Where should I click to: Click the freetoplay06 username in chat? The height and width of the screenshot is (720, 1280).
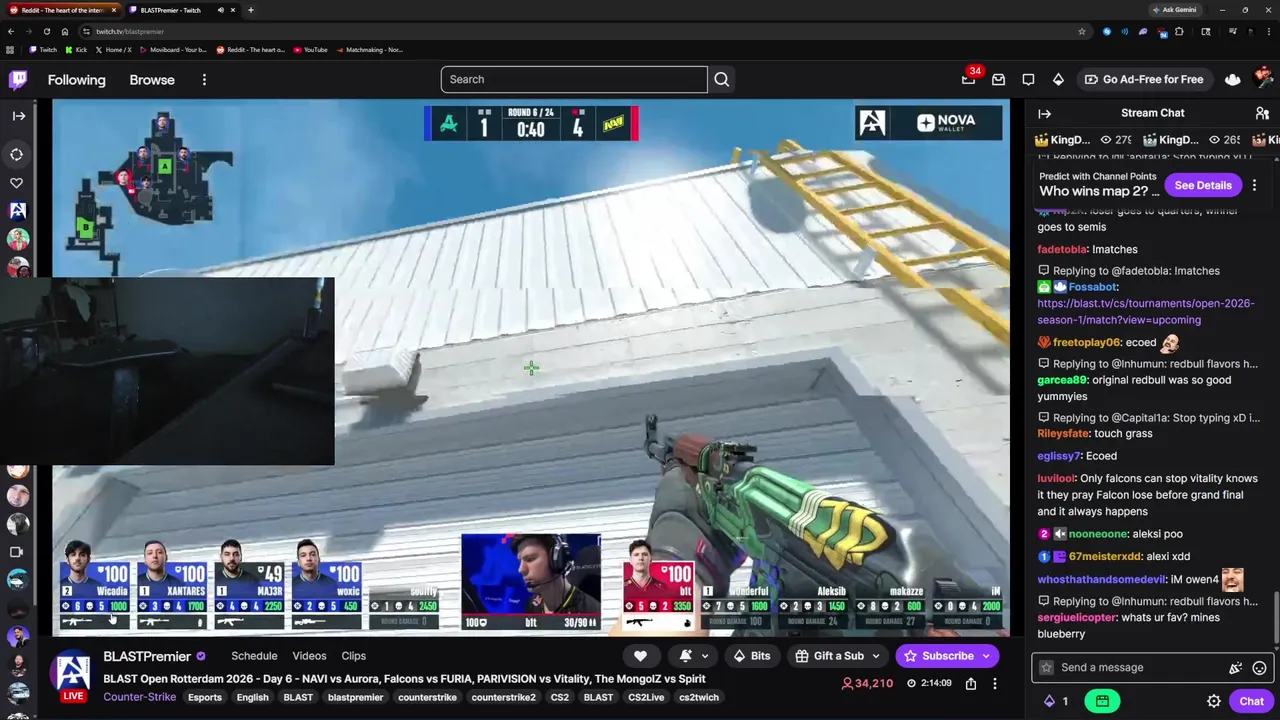[x=1086, y=342]
